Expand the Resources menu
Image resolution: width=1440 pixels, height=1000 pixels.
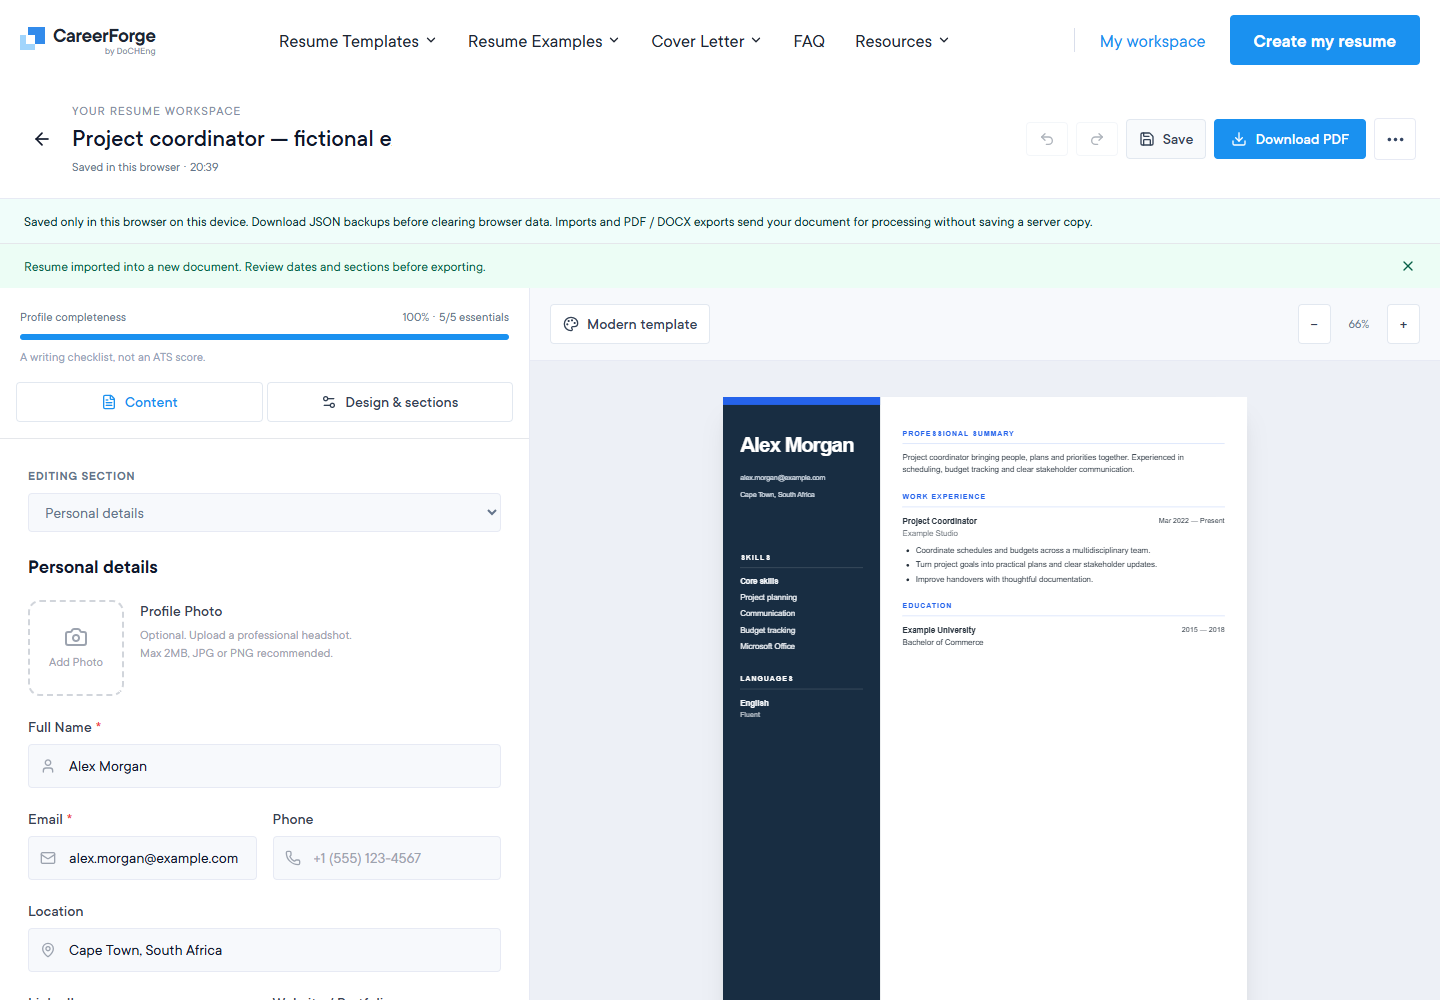click(901, 41)
